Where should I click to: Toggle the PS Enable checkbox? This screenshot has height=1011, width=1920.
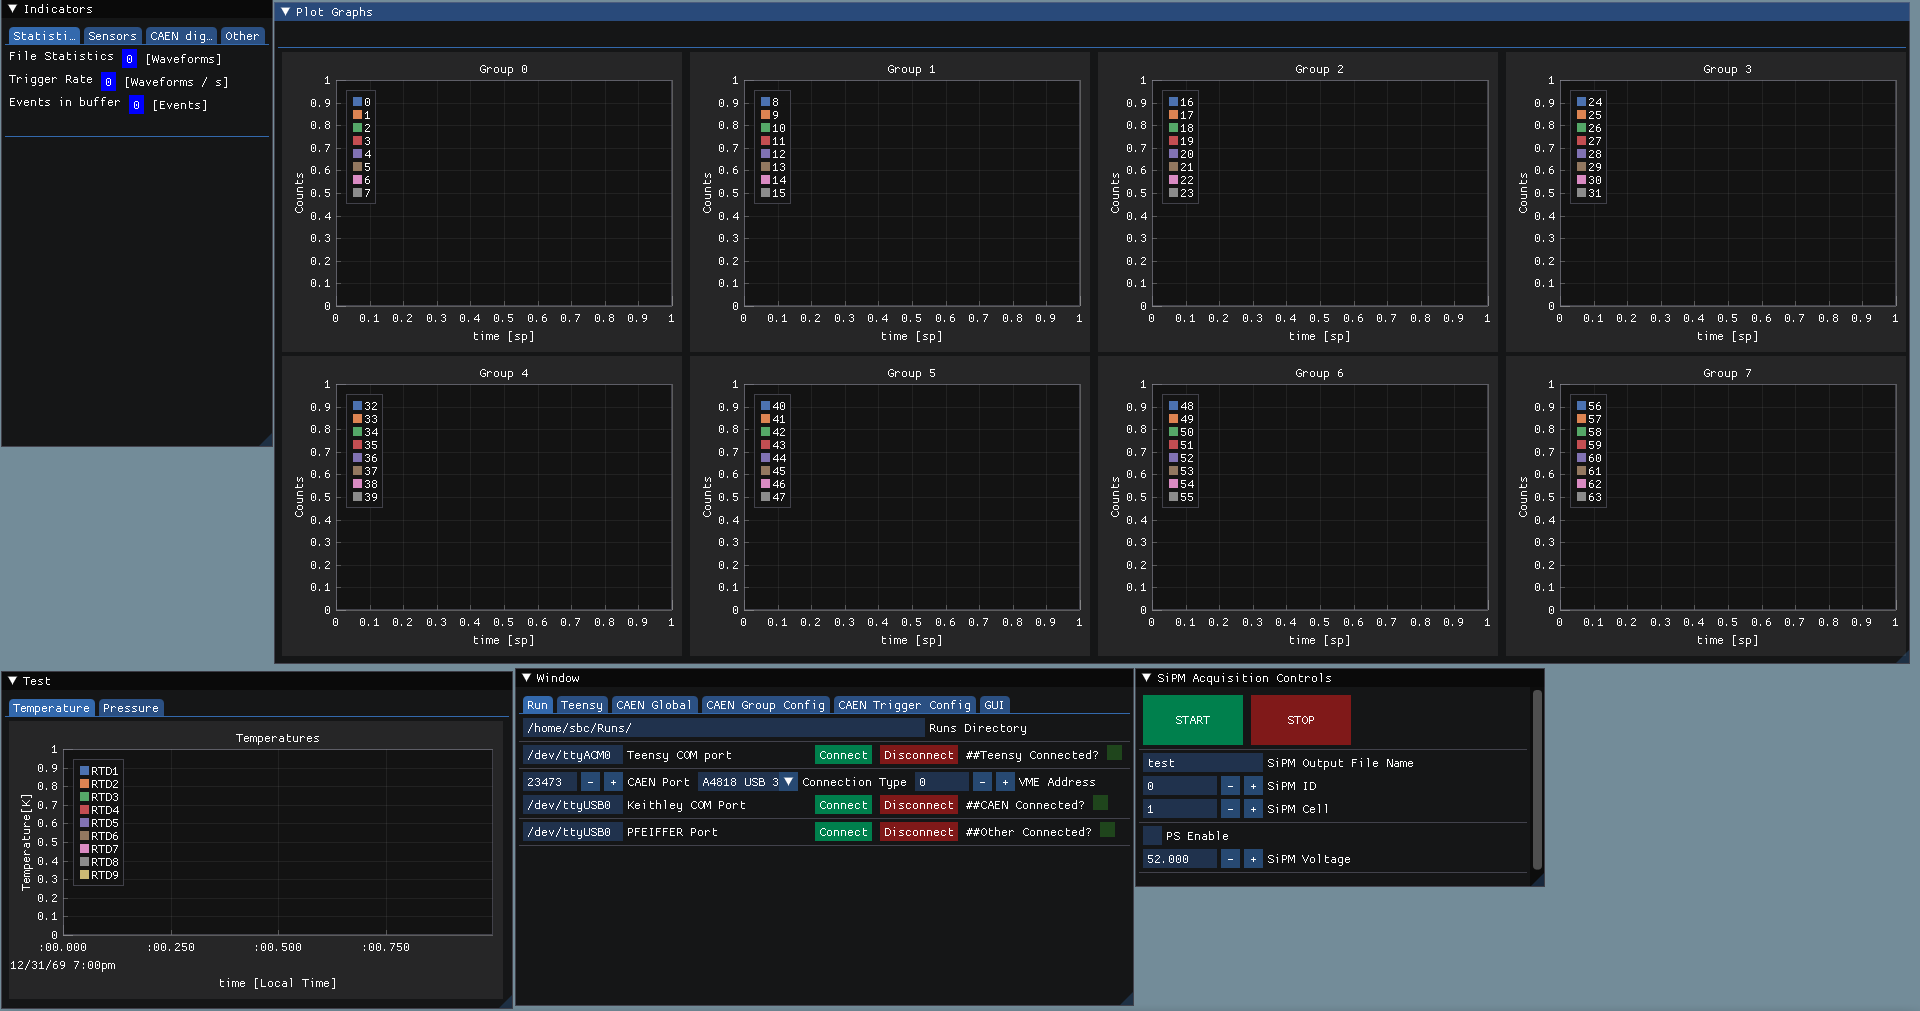pyautogui.click(x=1152, y=836)
